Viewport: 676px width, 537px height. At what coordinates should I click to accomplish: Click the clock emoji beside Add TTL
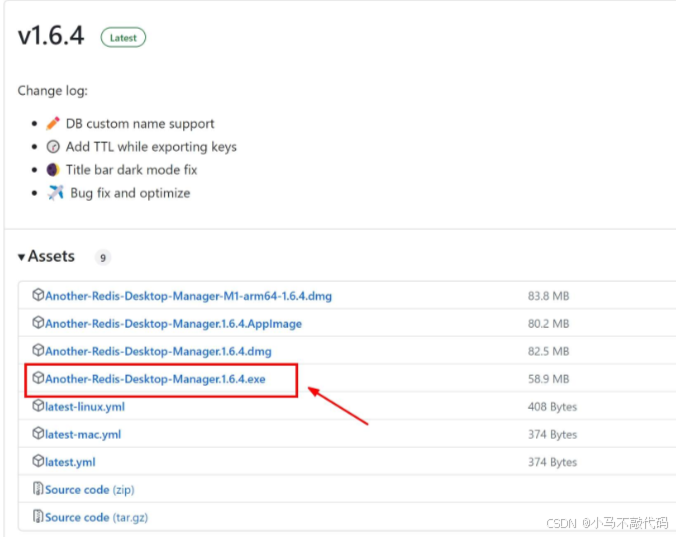pyautogui.click(x=53, y=147)
